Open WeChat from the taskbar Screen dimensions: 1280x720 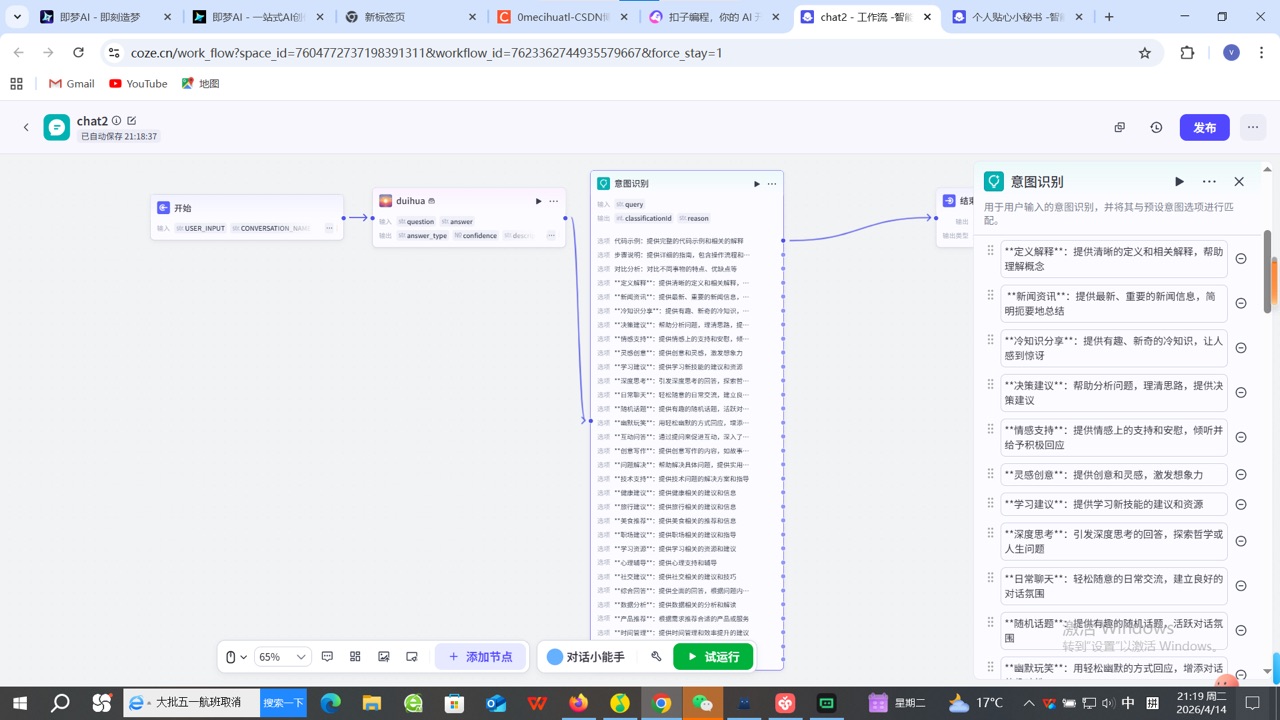click(x=703, y=703)
